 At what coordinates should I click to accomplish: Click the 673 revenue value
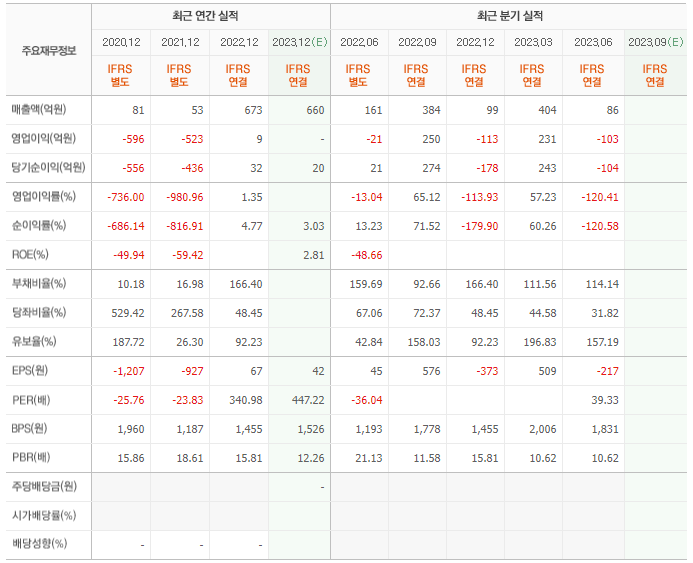[253, 110]
